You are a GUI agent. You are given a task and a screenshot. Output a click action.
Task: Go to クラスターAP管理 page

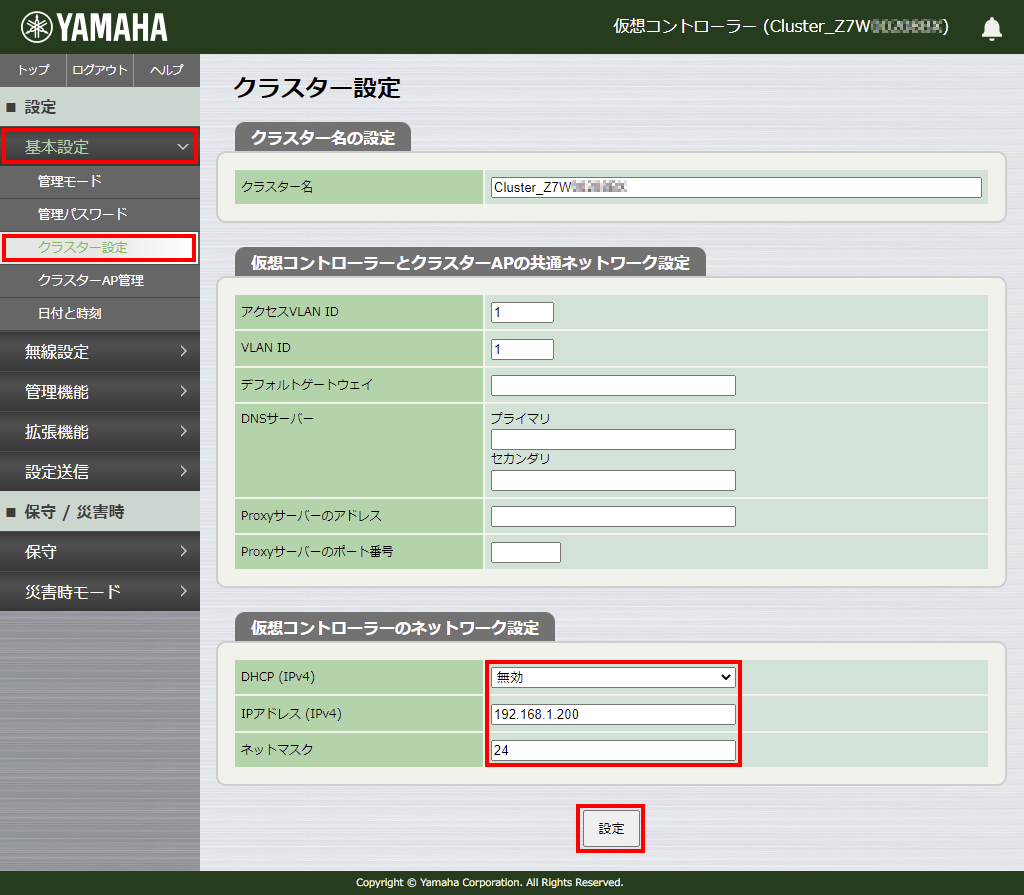(90, 281)
